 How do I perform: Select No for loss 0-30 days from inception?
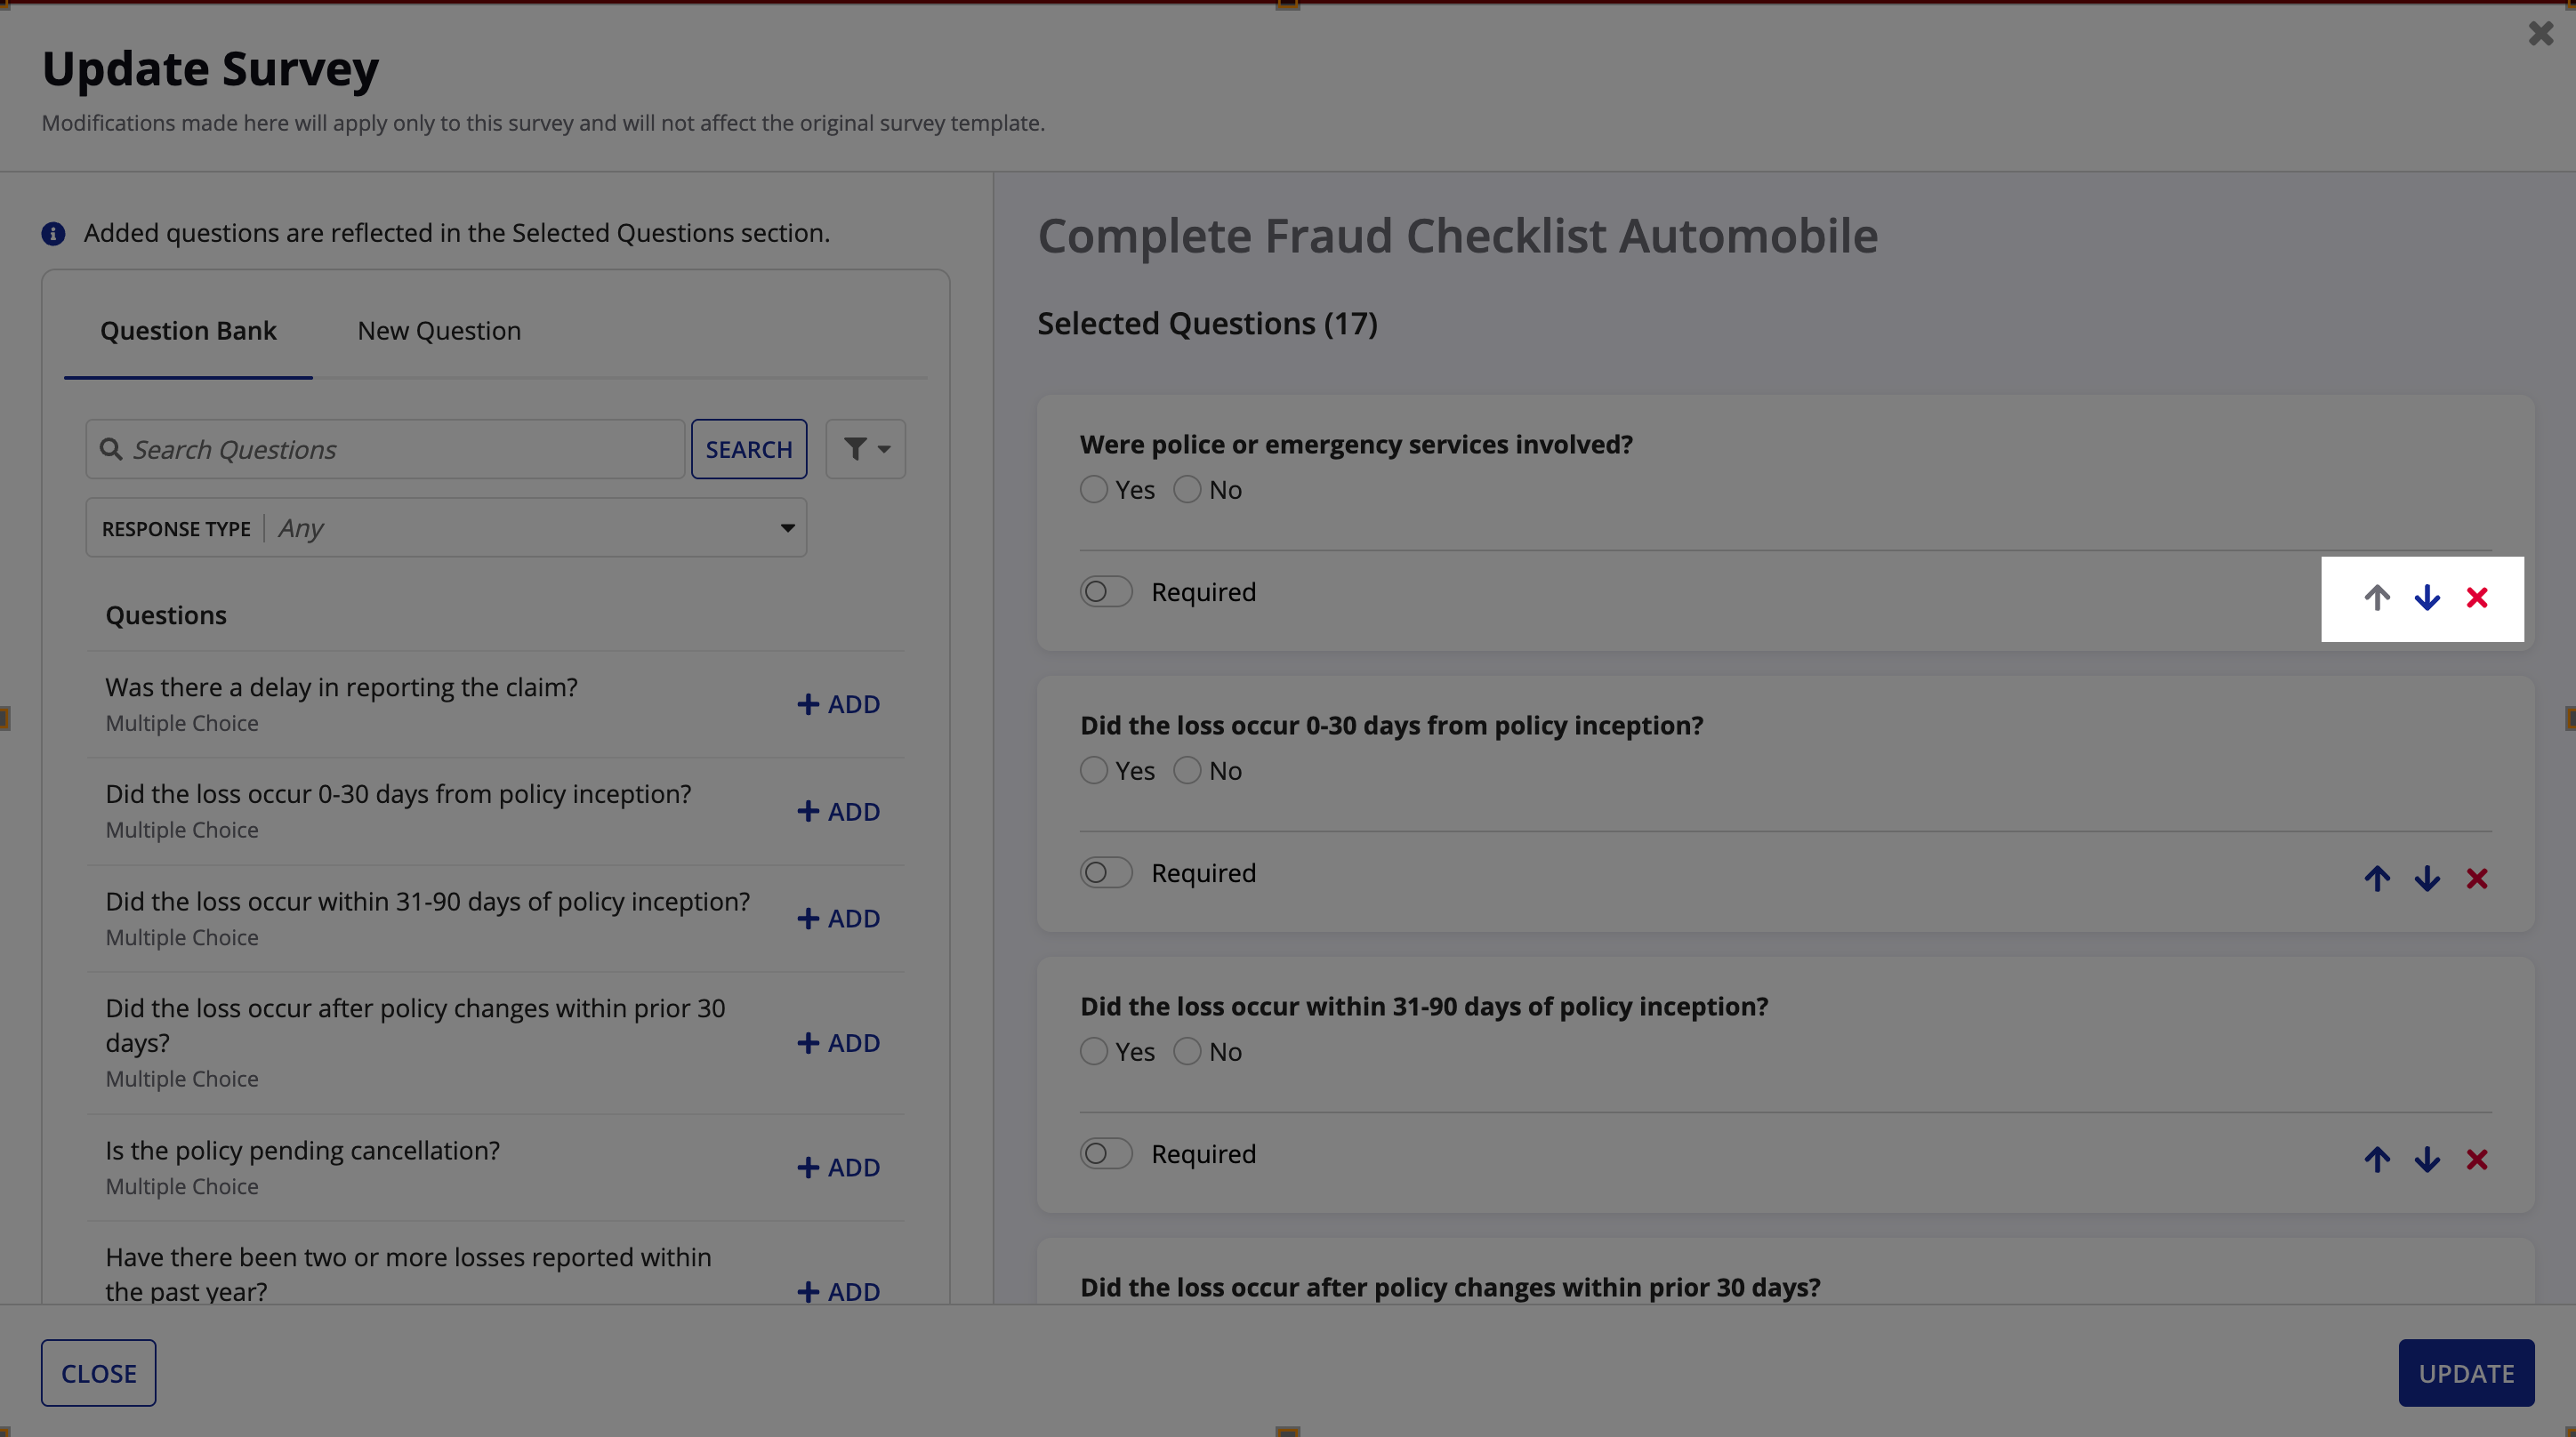click(1187, 771)
